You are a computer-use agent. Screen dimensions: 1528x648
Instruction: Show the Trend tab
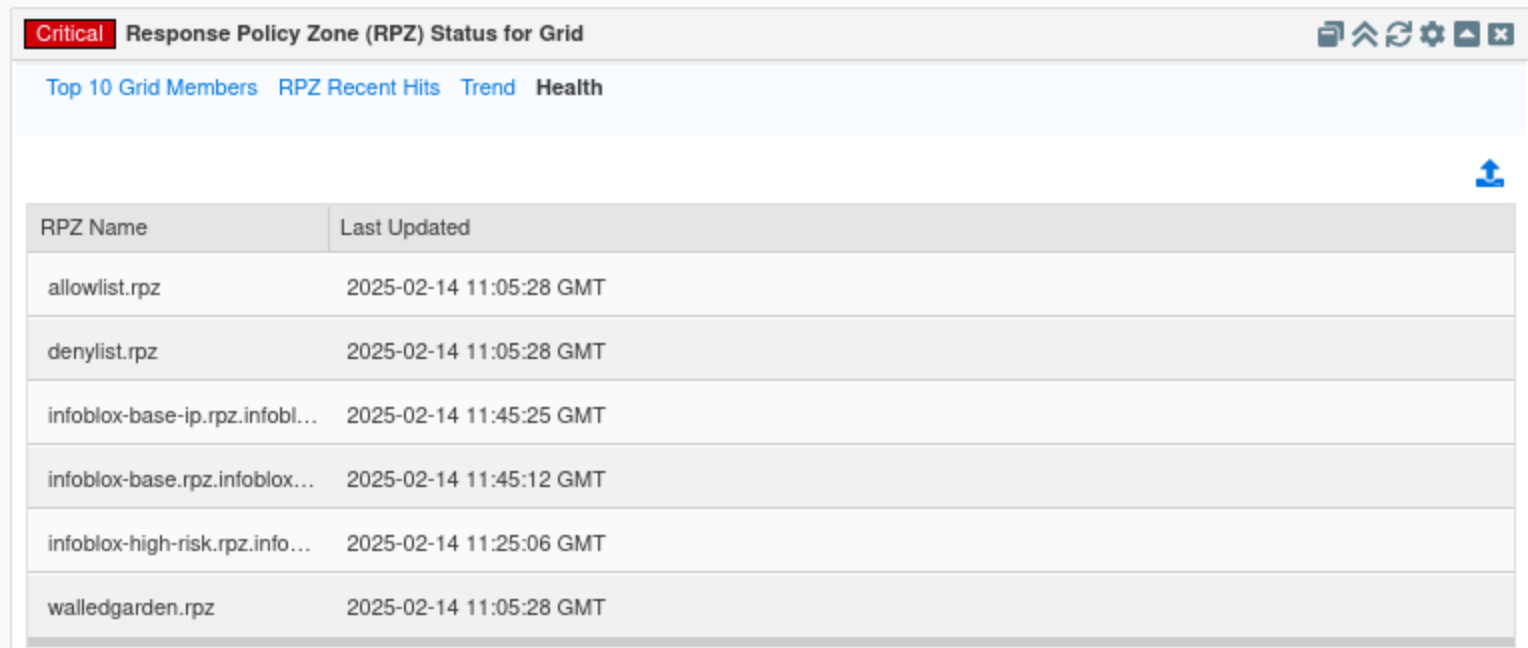pos(488,88)
